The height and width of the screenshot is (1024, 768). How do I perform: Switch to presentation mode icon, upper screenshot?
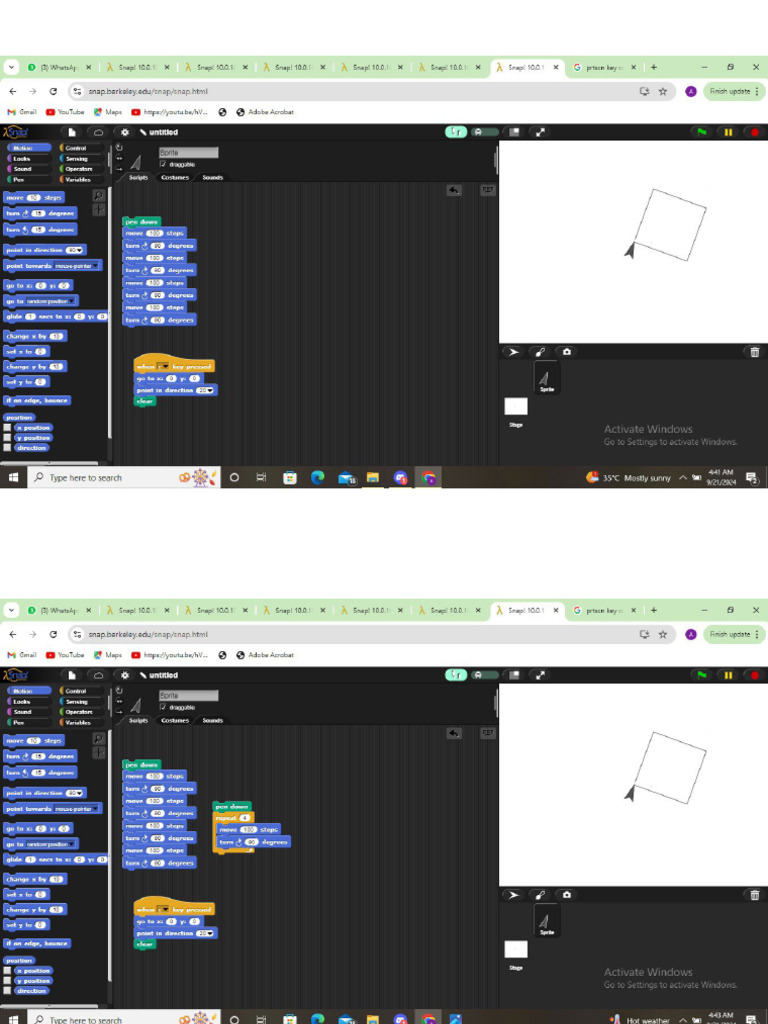point(540,132)
